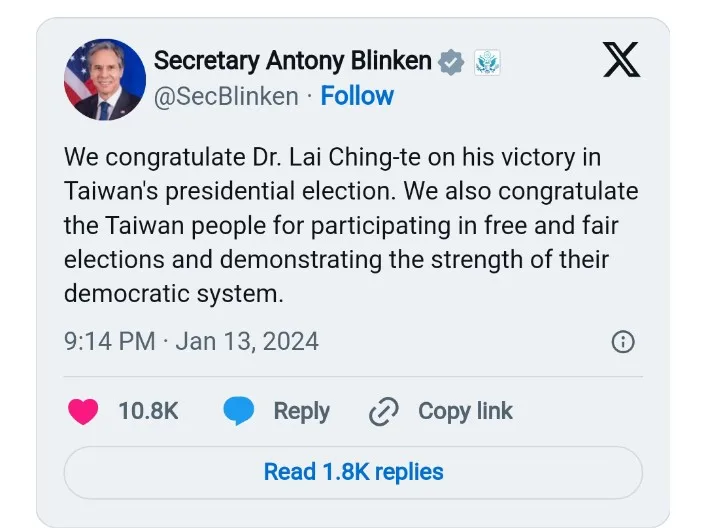This screenshot has height=528, width=706.
Task: Click the Jan 13, 2024 date
Action: (247, 341)
